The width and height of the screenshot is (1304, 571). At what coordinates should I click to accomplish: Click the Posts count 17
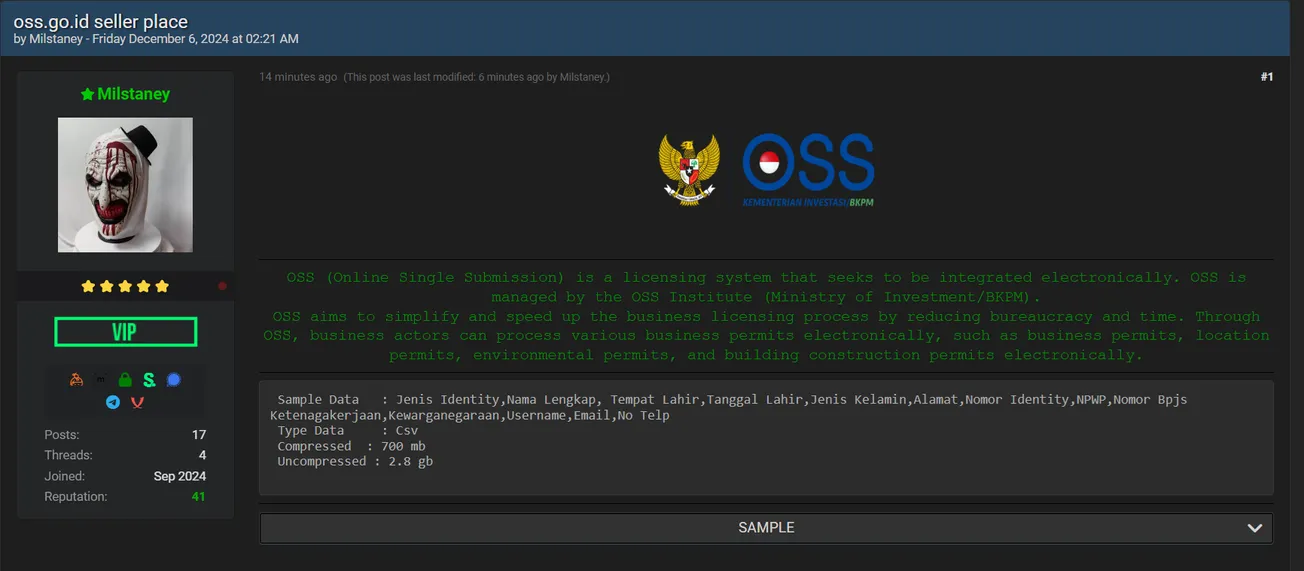click(x=199, y=435)
